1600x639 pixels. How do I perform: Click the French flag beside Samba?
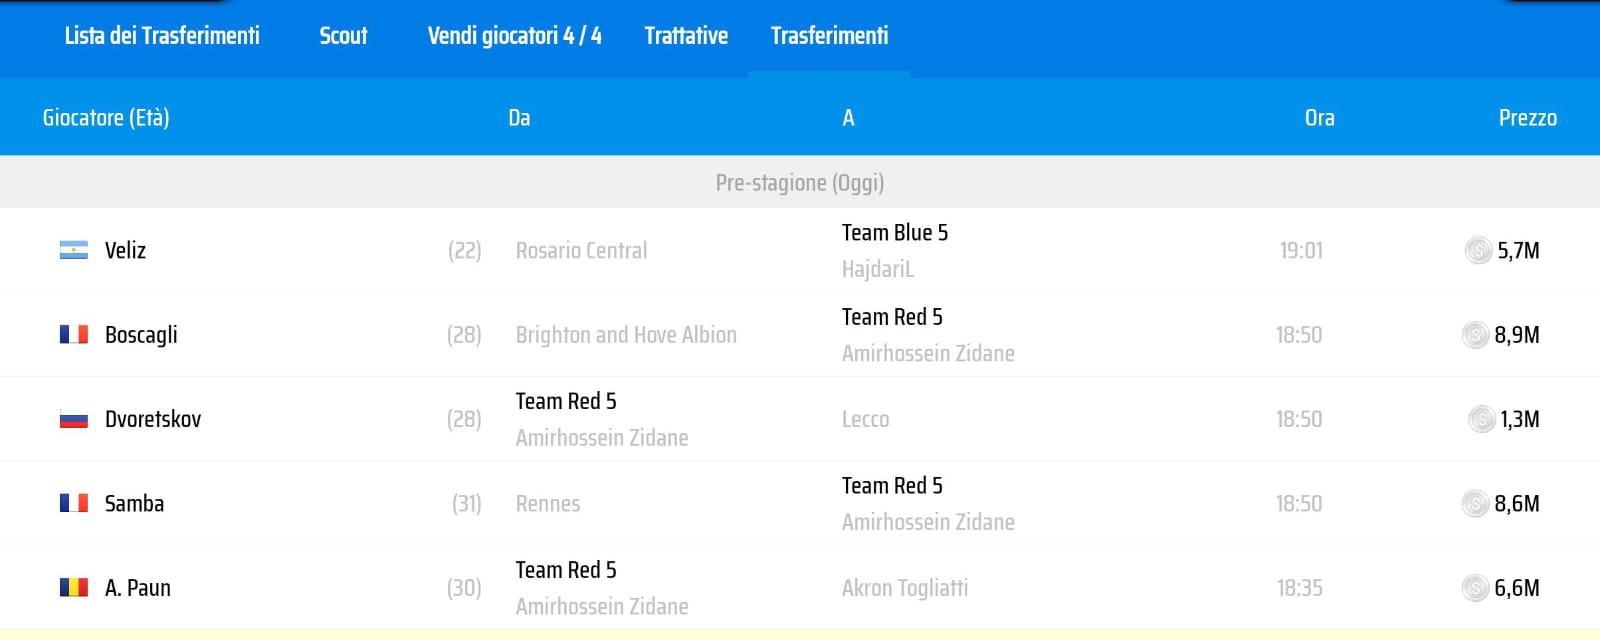pos(73,503)
